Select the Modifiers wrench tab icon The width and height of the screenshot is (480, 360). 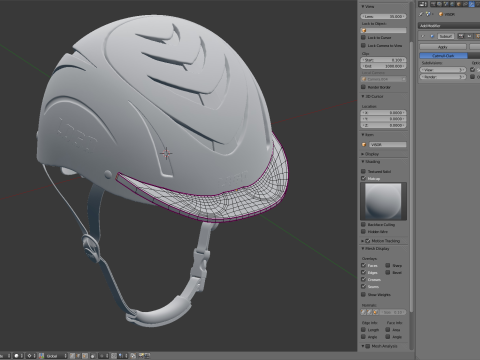472,4
